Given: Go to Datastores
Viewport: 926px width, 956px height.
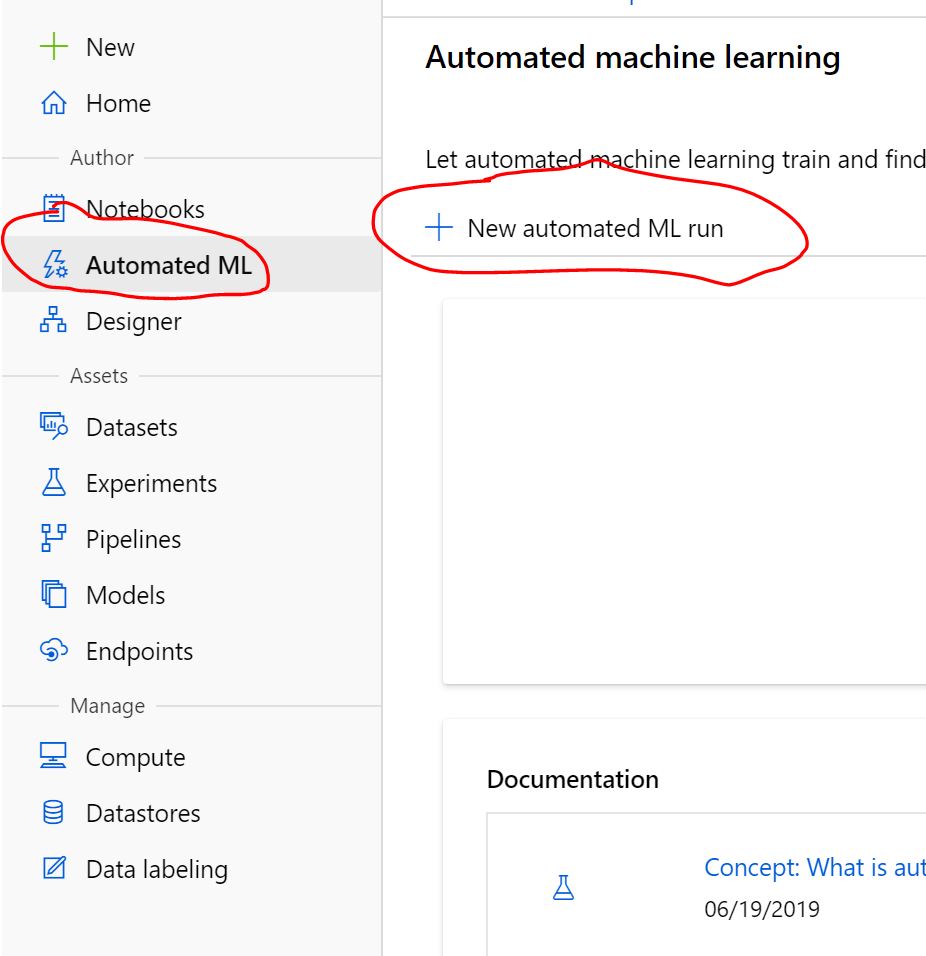Looking at the screenshot, I should [x=143, y=813].
